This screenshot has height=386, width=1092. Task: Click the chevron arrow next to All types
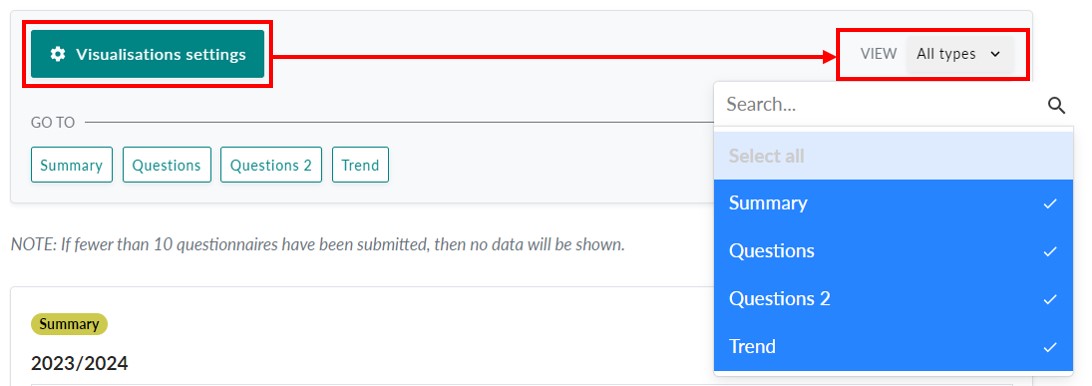[x=995, y=54]
